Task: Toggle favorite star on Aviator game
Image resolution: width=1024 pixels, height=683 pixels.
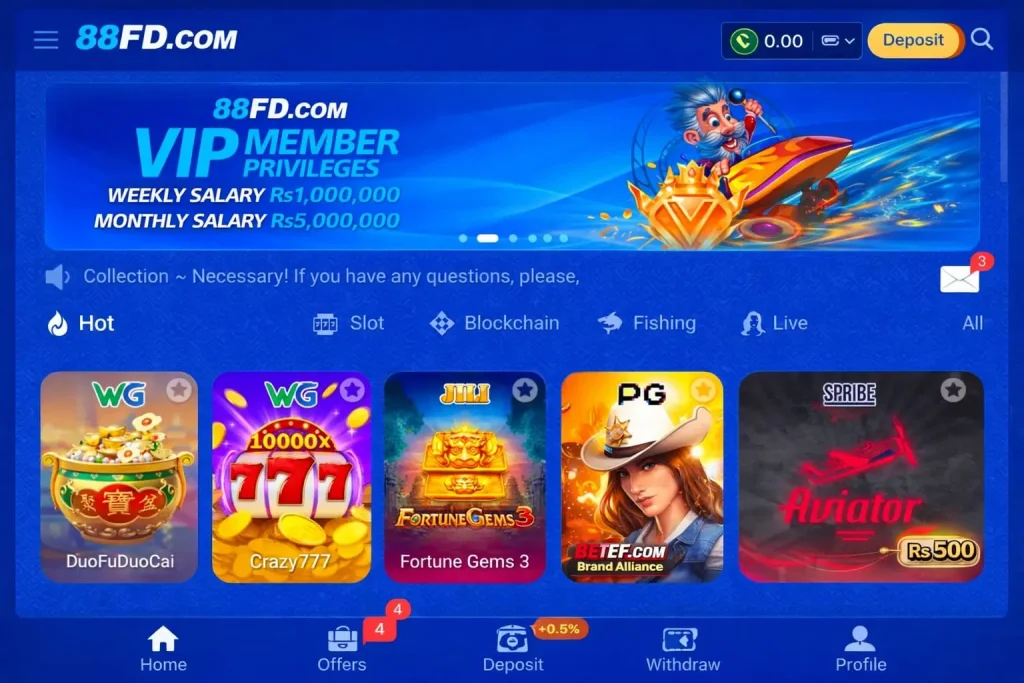Action: click(953, 390)
